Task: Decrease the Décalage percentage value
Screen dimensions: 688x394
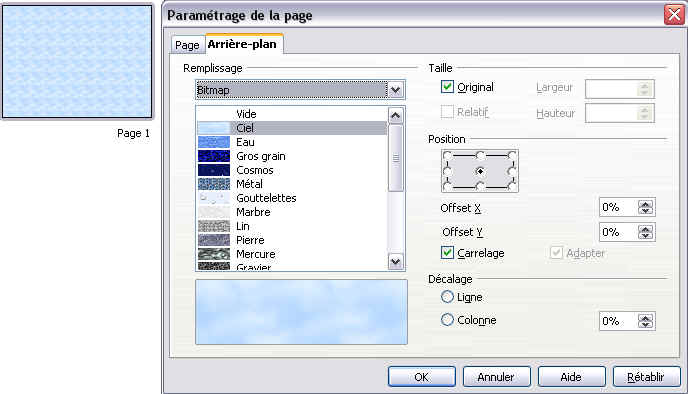Action: point(645,325)
